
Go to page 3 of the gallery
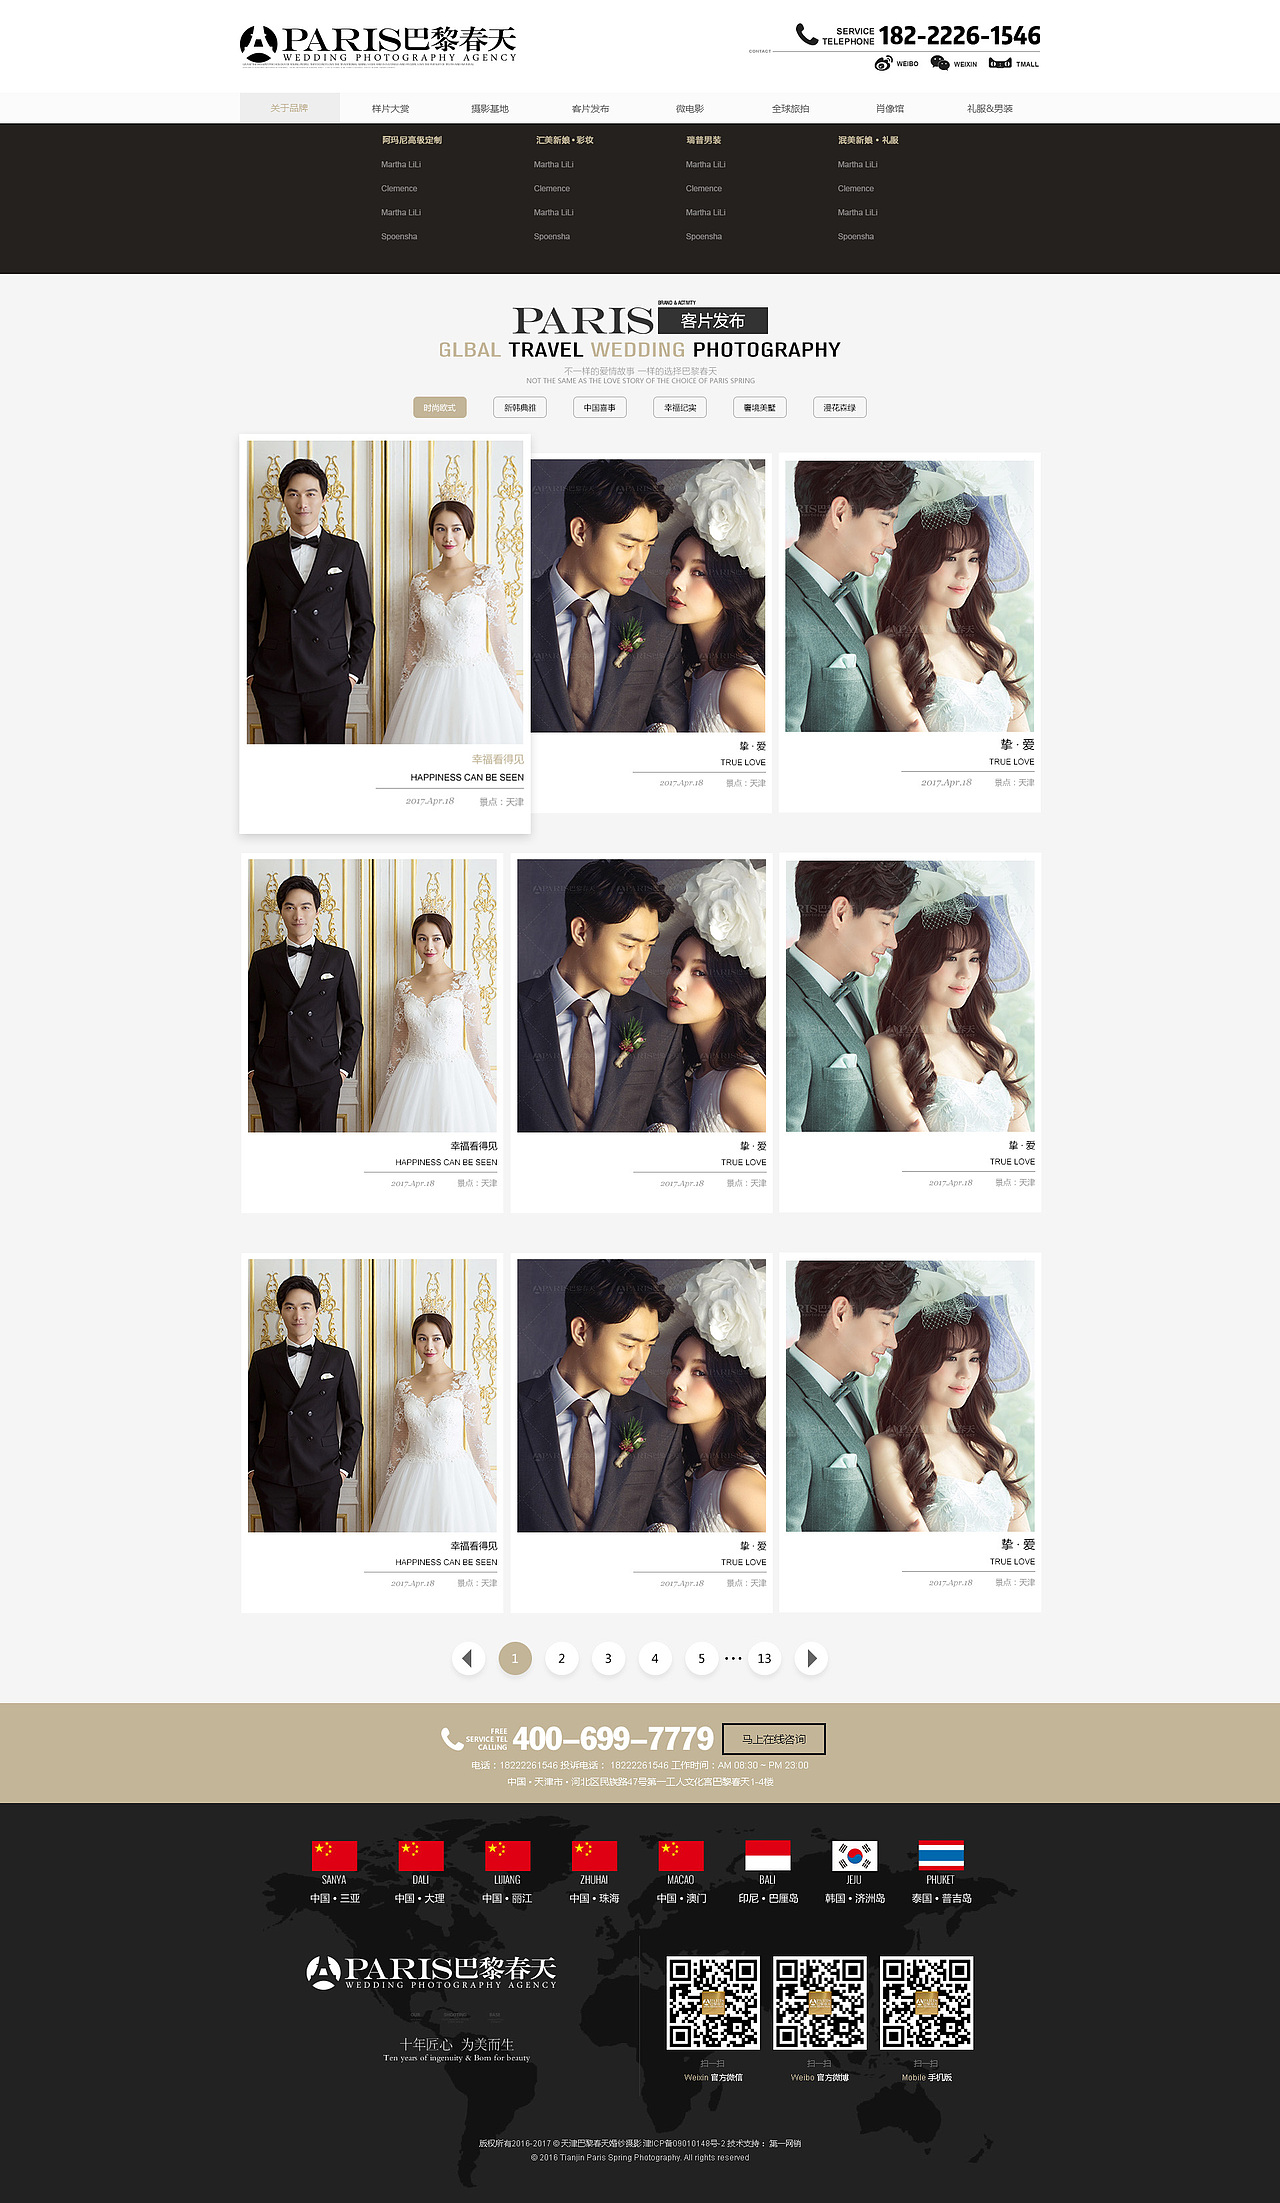608,1658
